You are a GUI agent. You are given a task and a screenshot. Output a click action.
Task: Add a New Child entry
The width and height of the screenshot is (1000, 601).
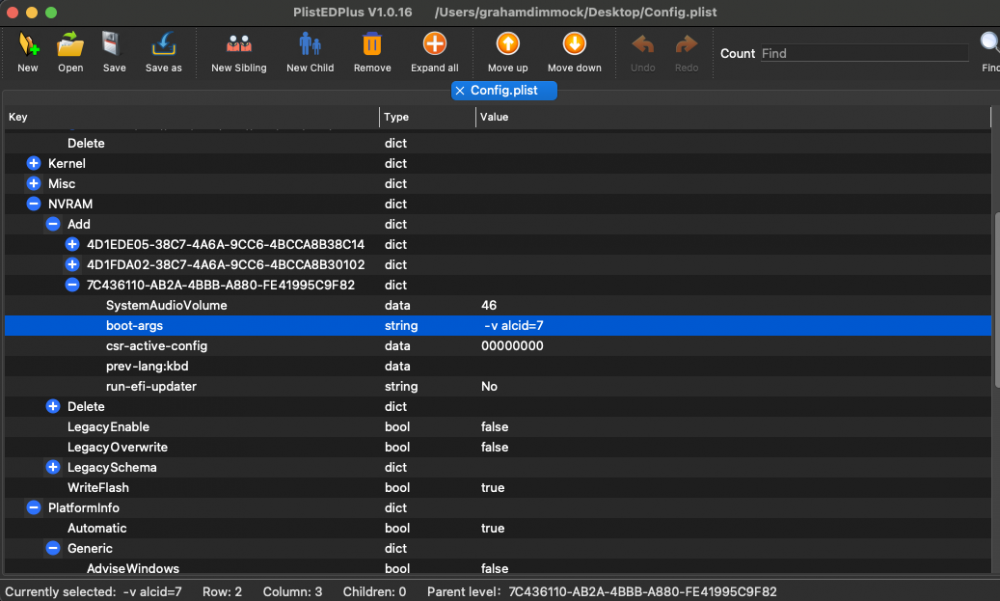310,45
